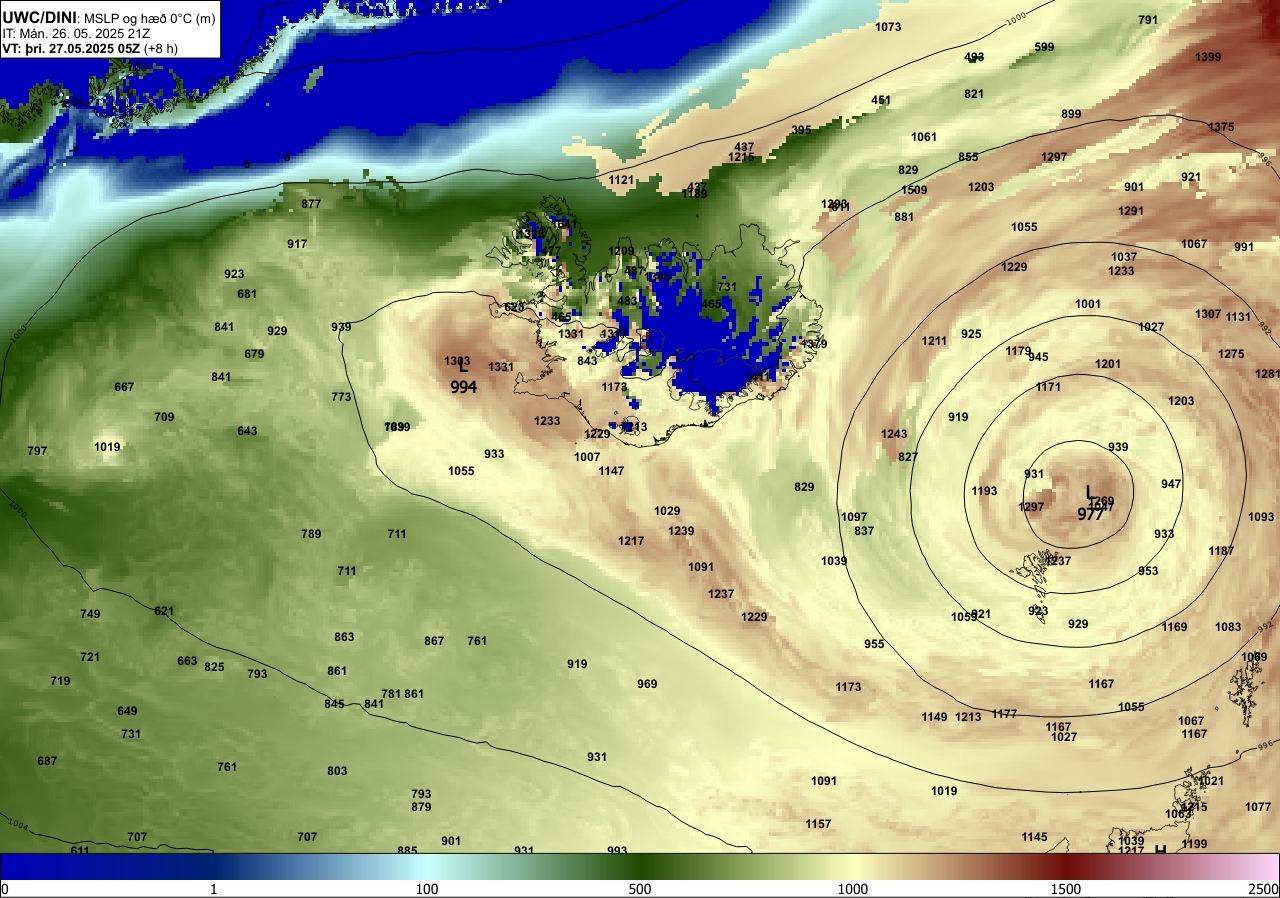
Task: Click the height value 599
Action: (1044, 47)
